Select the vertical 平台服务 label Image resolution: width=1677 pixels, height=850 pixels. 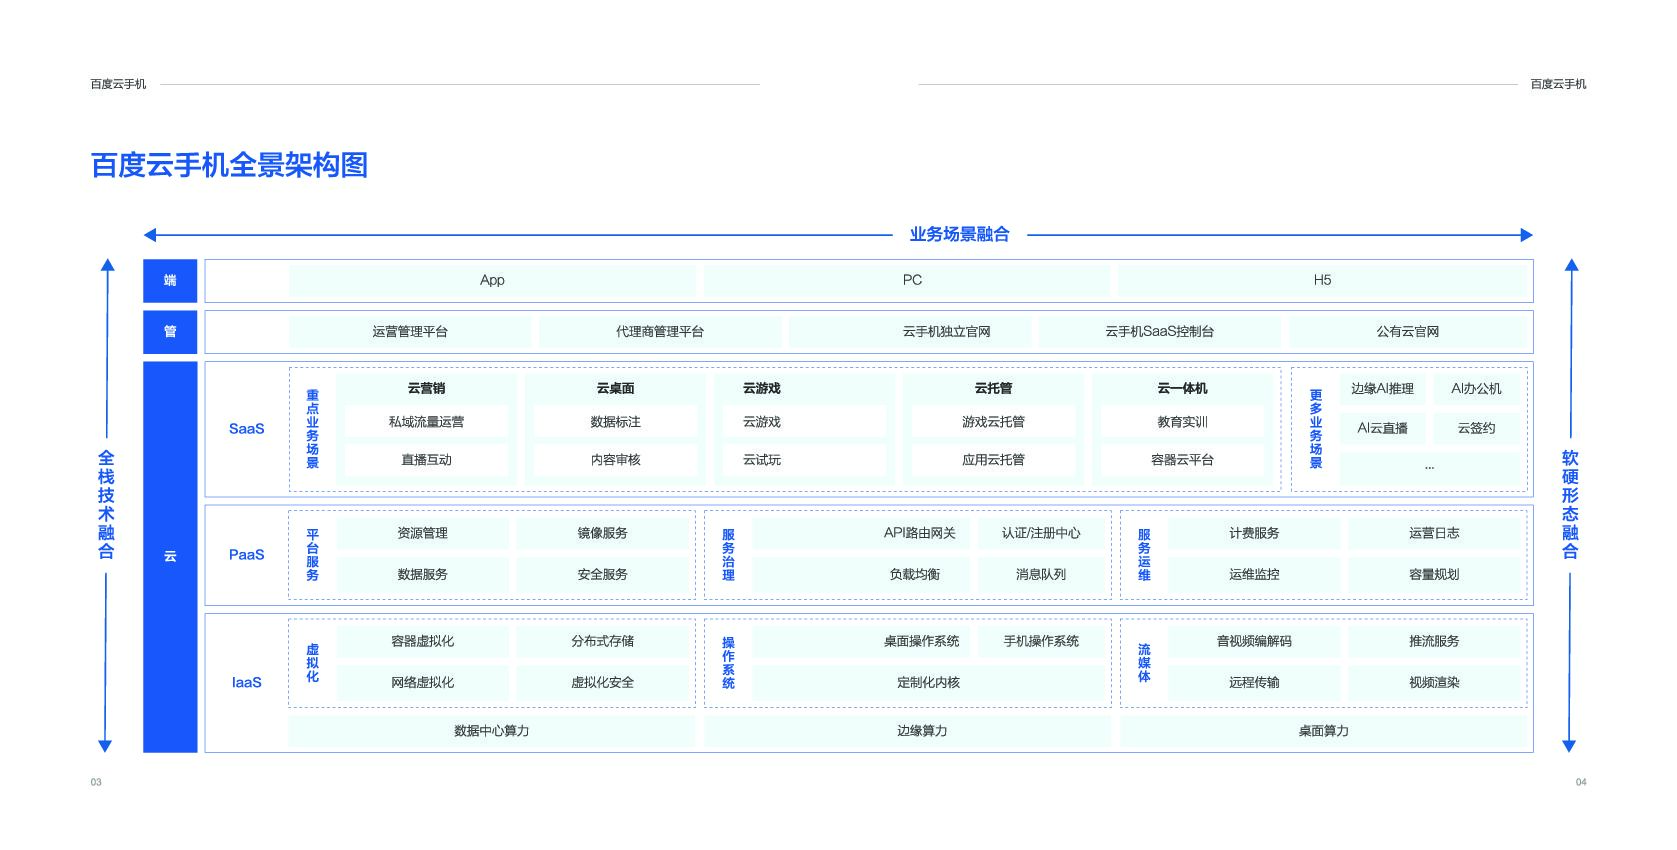coord(312,555)
